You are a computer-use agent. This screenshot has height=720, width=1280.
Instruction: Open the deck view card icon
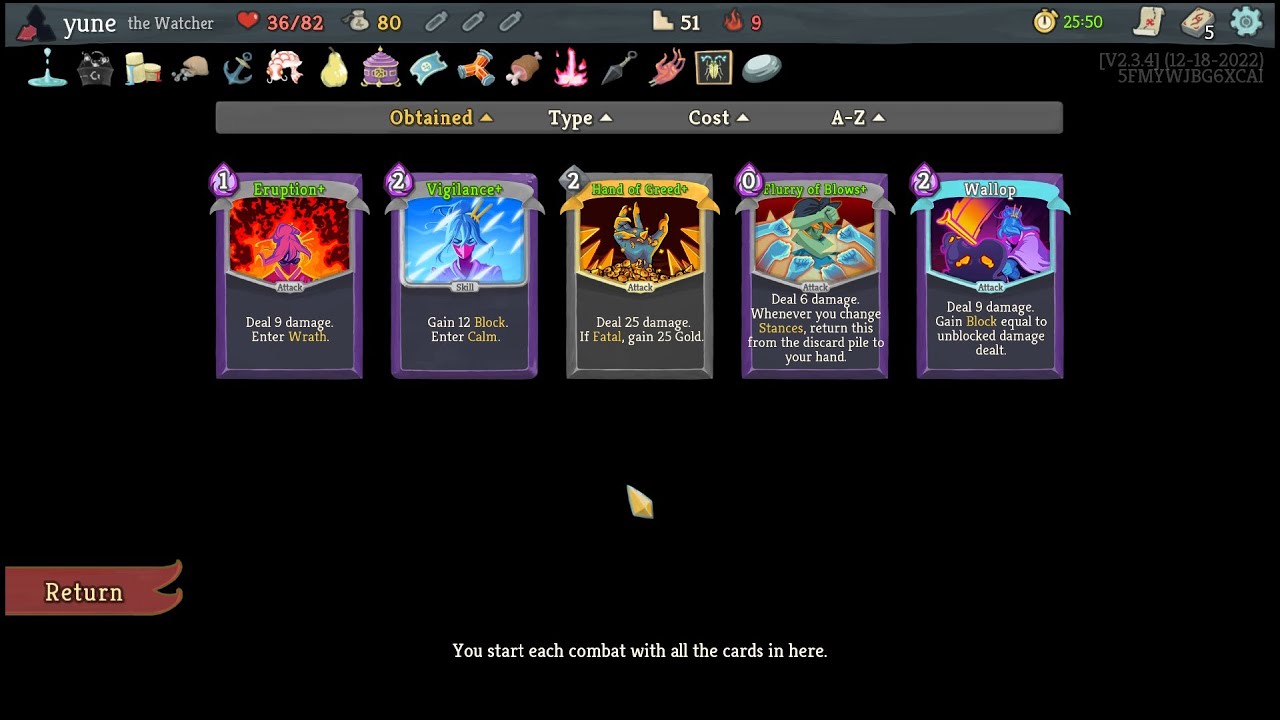tap(1197, 22)
